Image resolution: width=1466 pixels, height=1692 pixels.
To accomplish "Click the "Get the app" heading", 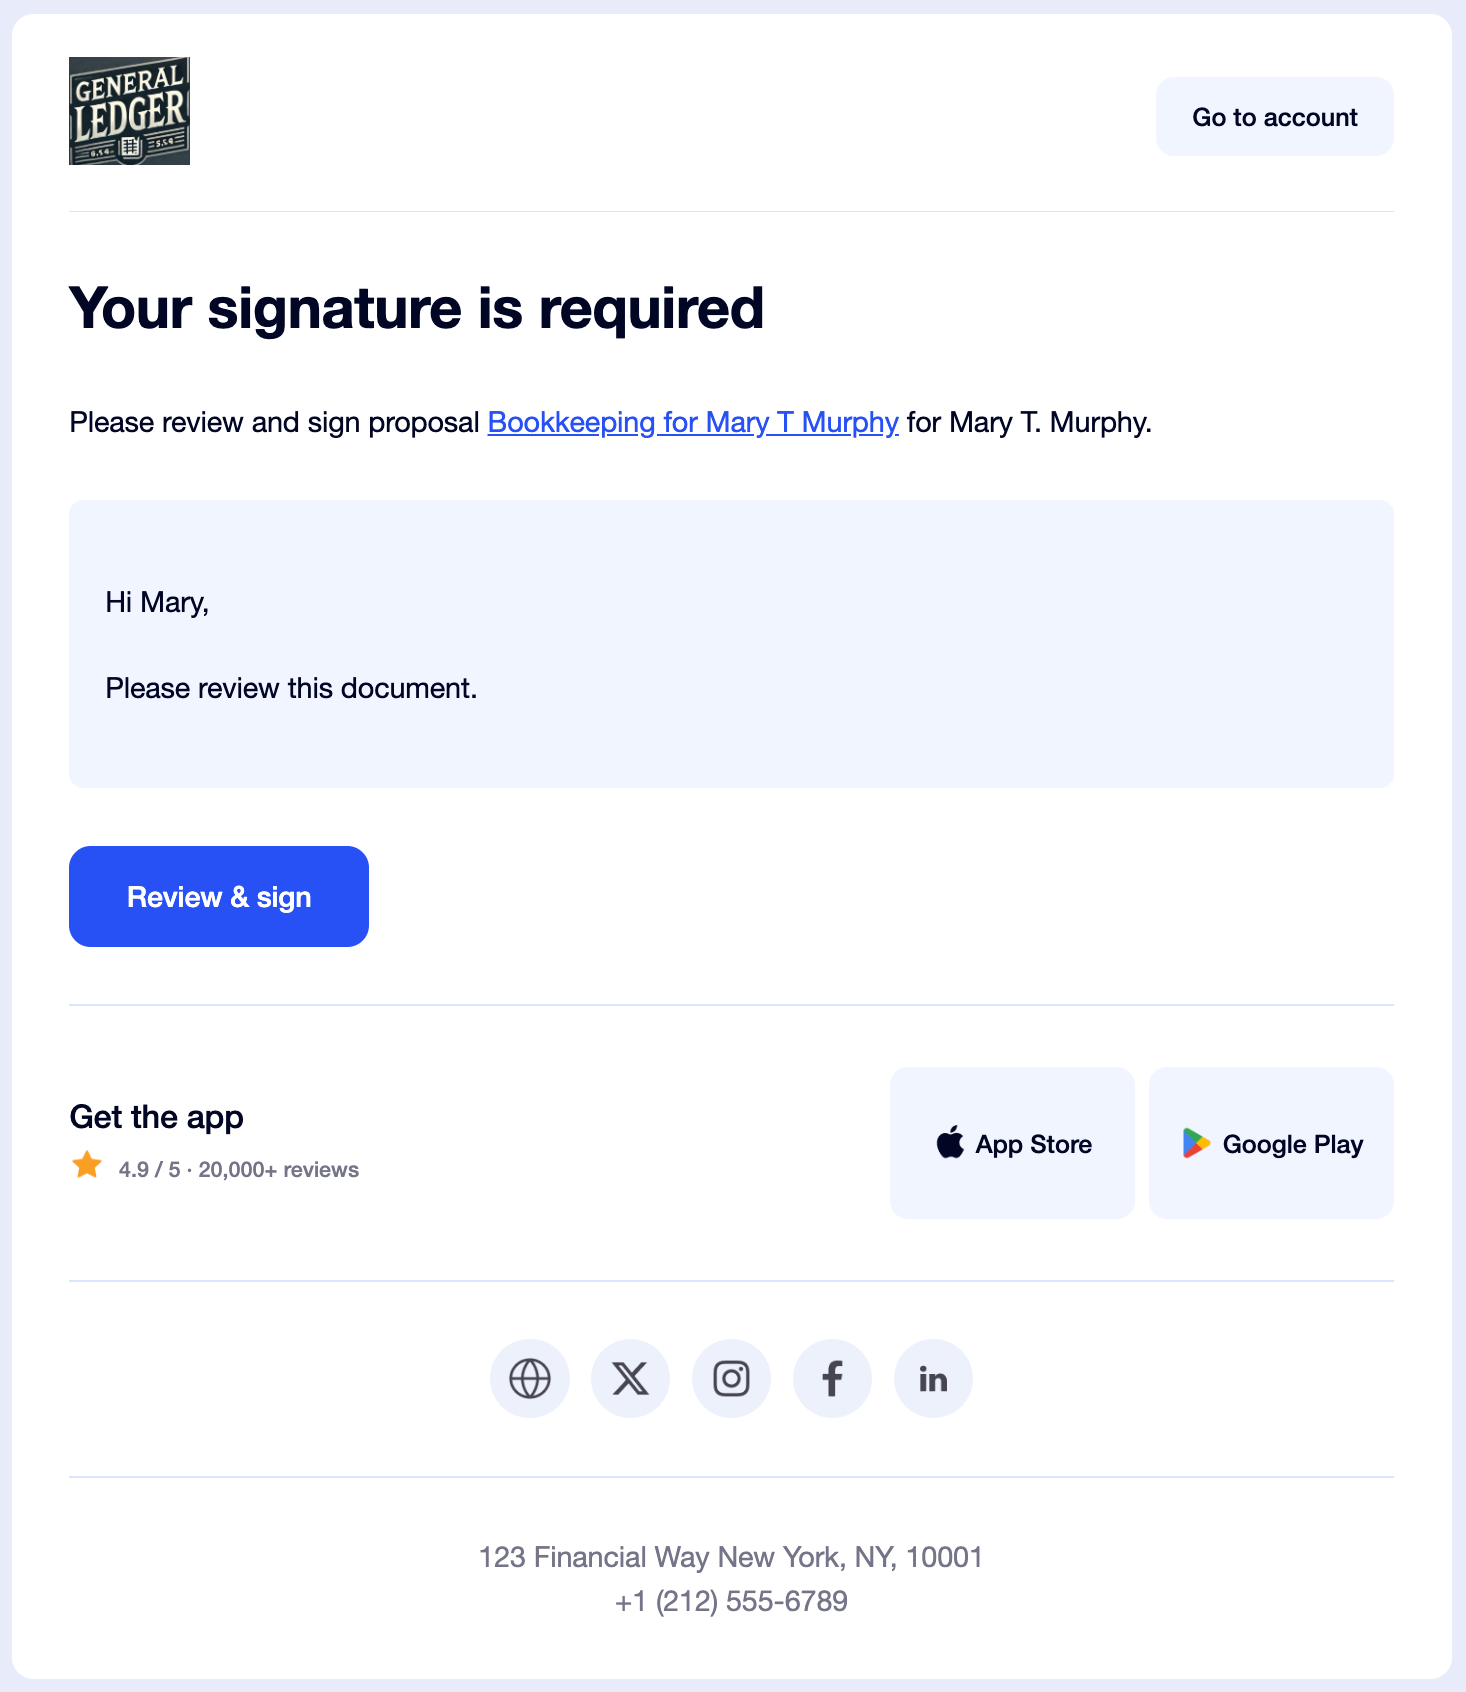I will click(157, 1117).
